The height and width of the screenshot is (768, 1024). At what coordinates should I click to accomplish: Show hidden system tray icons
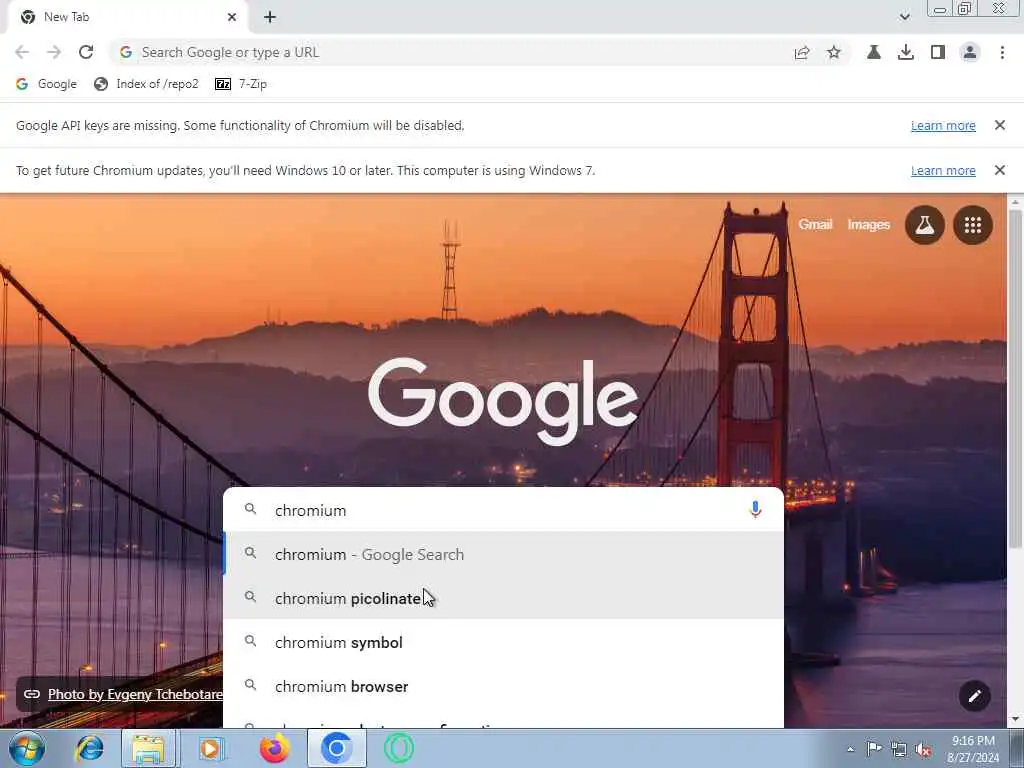(850, 749)
